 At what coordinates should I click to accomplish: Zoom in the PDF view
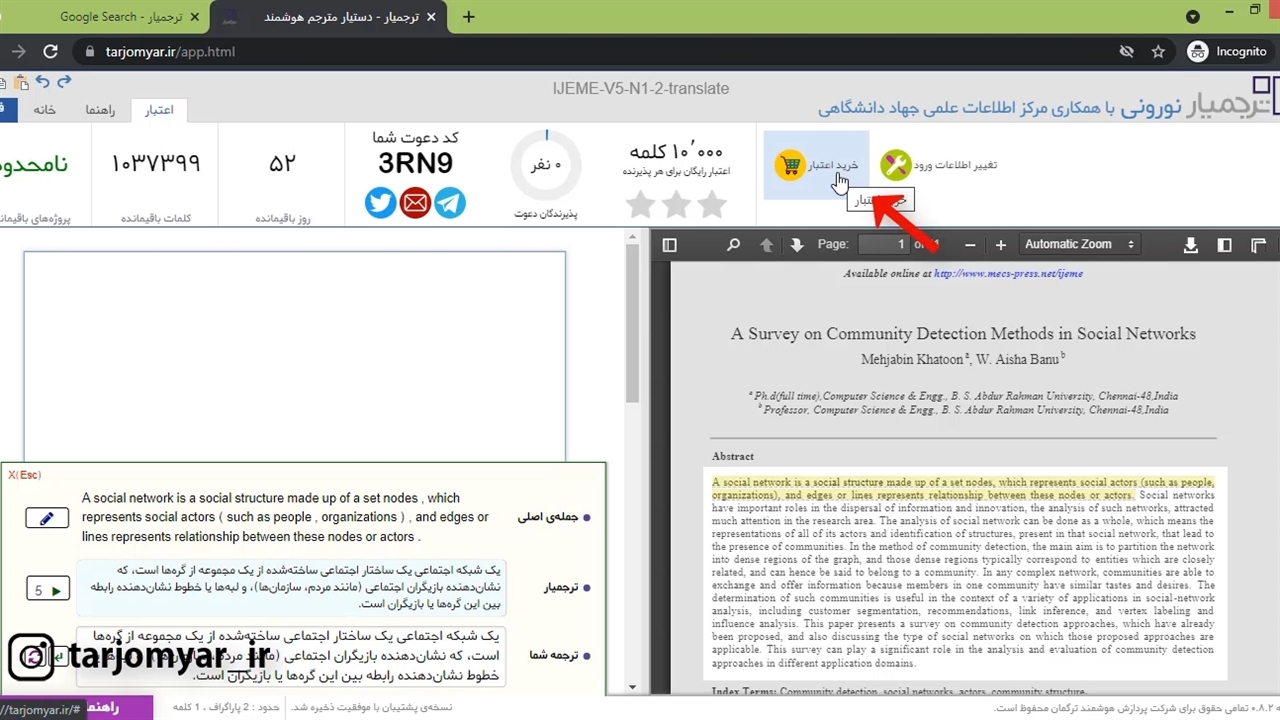[x=1000, y=245]
